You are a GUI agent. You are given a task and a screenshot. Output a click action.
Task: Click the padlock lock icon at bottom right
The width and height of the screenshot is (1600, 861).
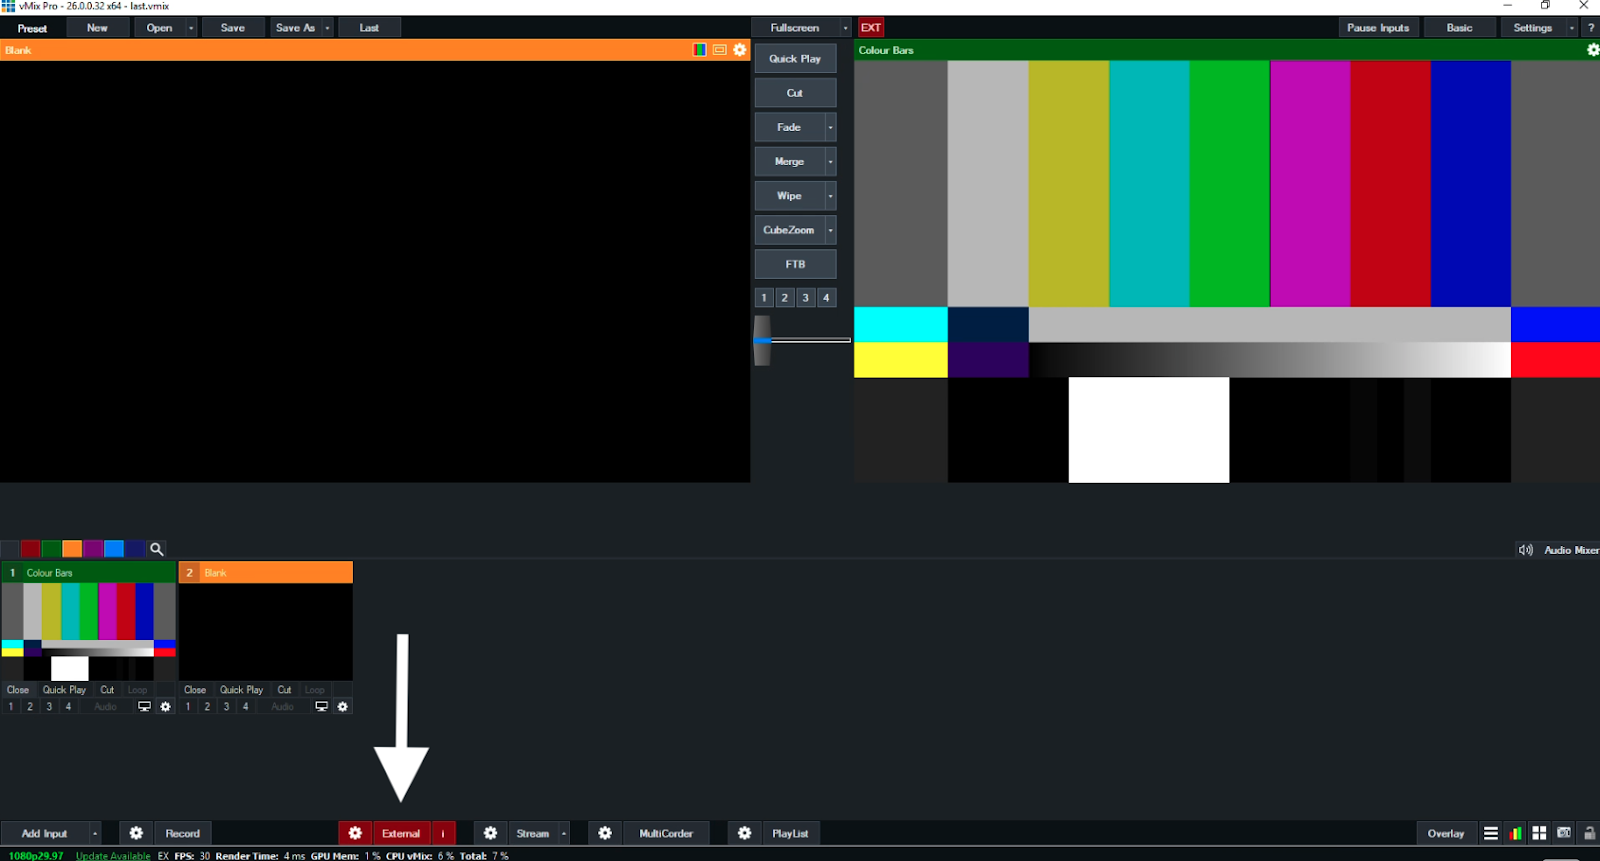1589,833
